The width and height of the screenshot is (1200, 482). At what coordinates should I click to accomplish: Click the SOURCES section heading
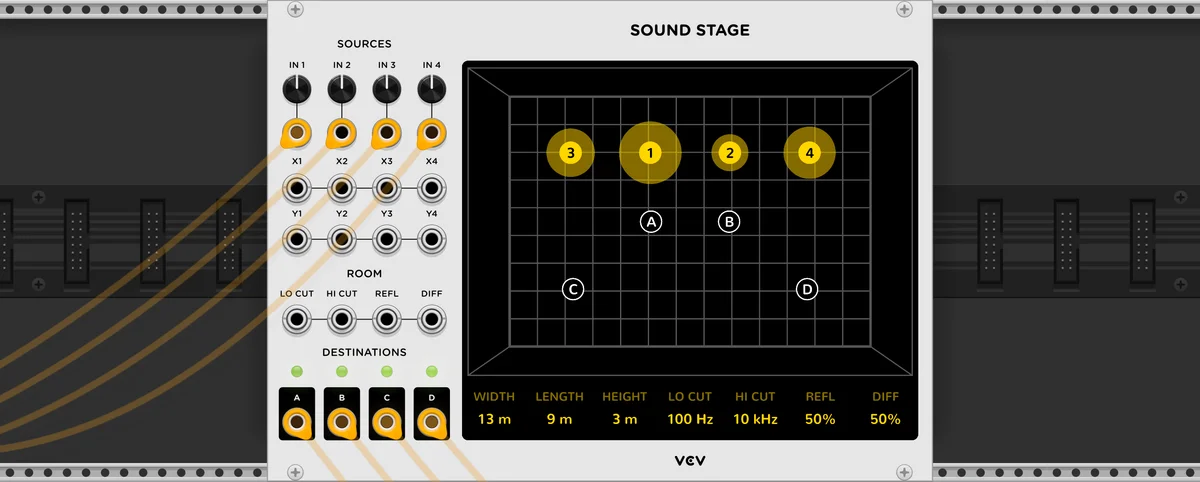coord(364,44)
